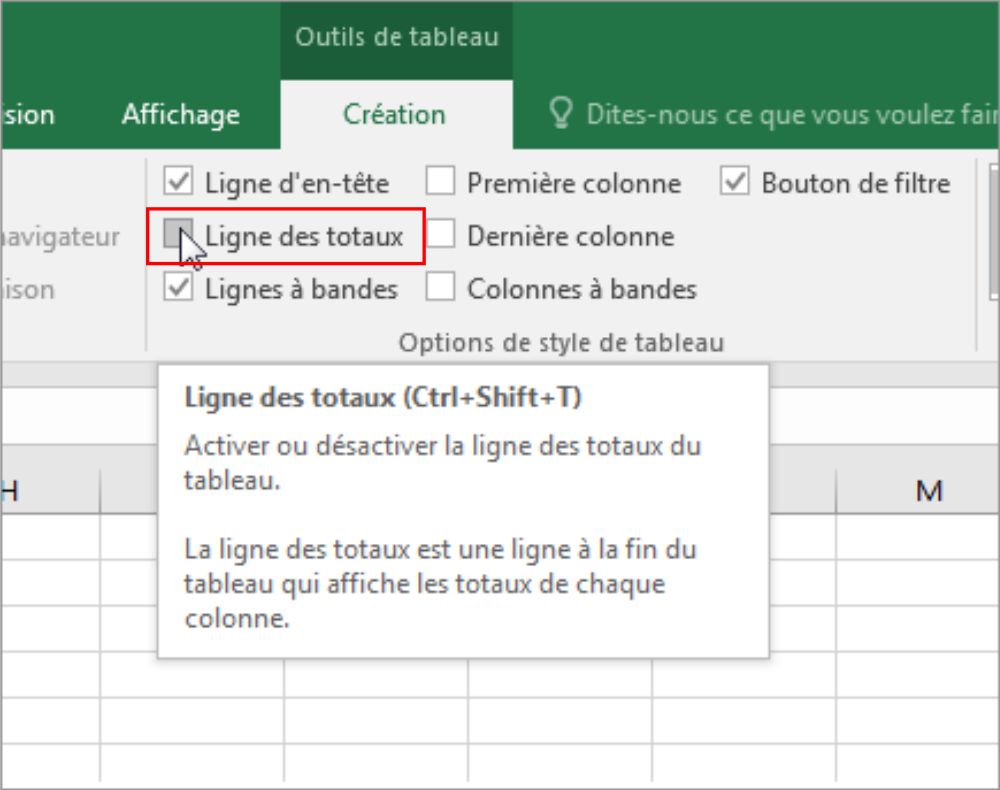
Task: Check the "Dernière colonne" box
Action: 440,236
